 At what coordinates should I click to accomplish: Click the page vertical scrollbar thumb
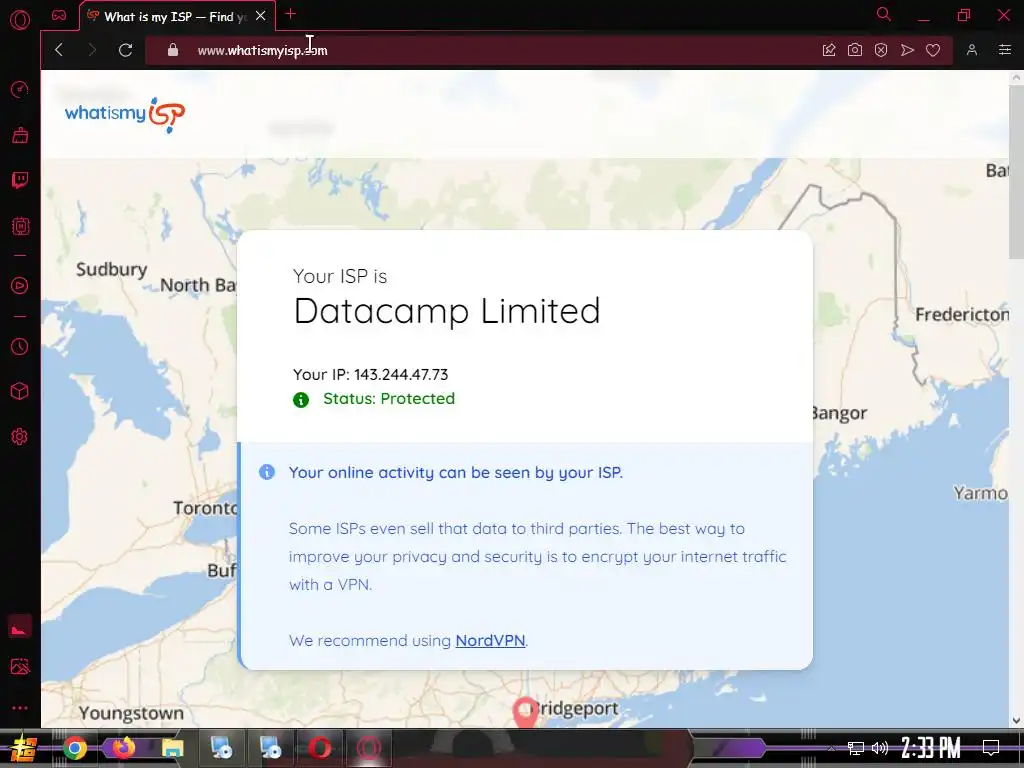click(x=1016, y=171)
